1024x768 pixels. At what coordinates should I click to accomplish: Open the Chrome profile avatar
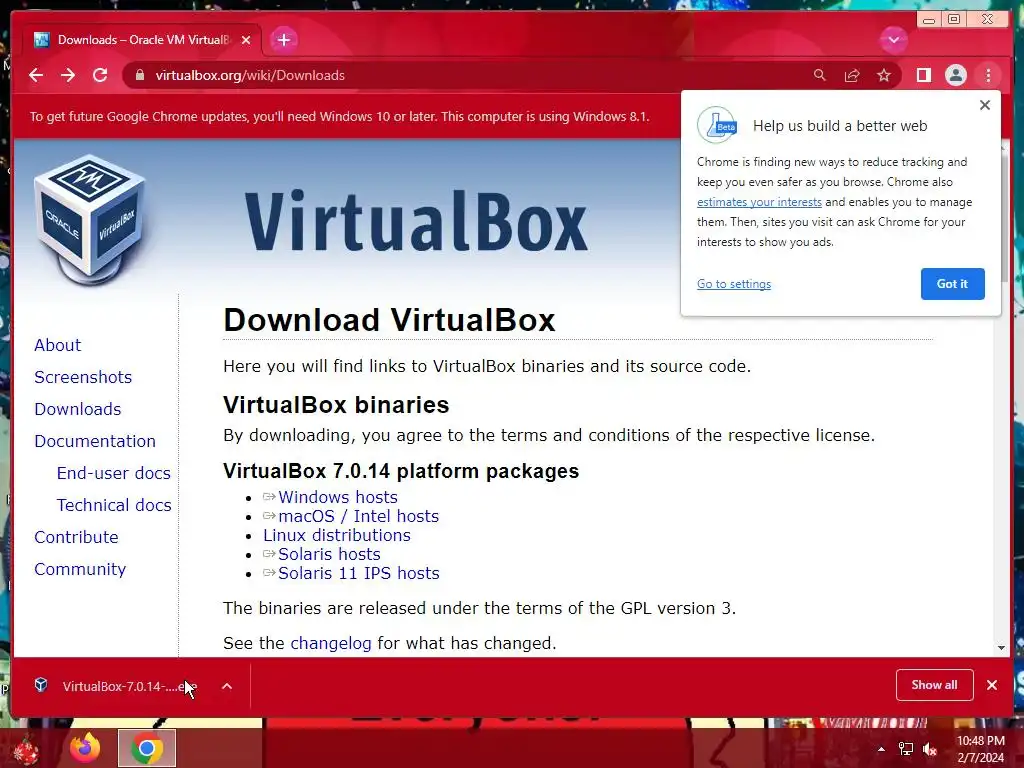point(955,75)
